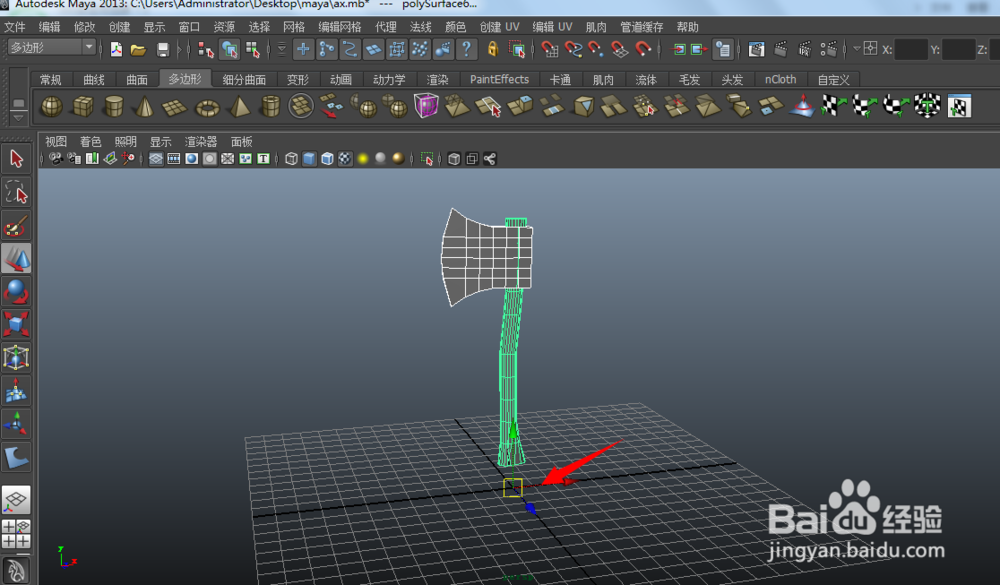Click the green Y-axis manipulator arrow
Screen dimensions: 1000x585
pos(513,431)
